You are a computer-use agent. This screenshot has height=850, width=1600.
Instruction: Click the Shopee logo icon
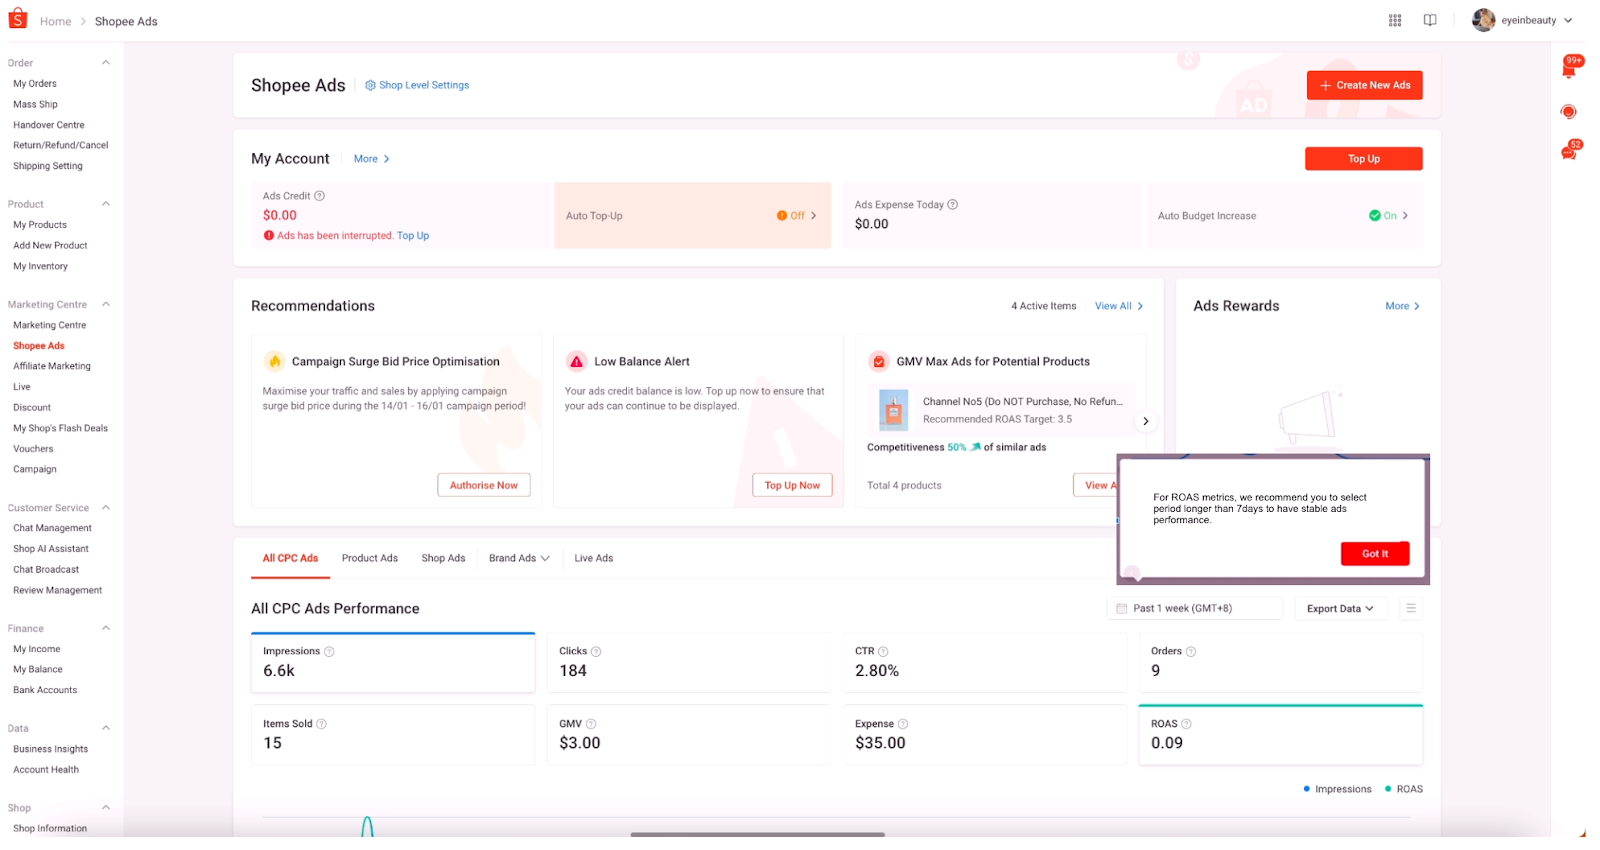click(x=18, y=19)
